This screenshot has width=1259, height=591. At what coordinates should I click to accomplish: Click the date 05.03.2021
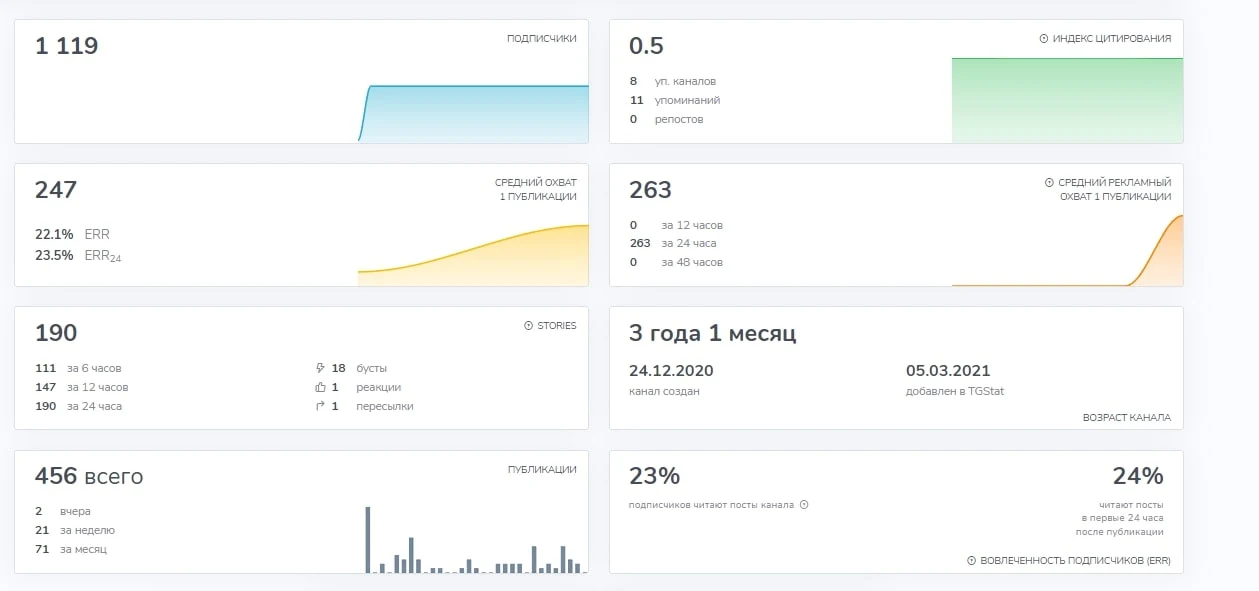tap(948, 370)
